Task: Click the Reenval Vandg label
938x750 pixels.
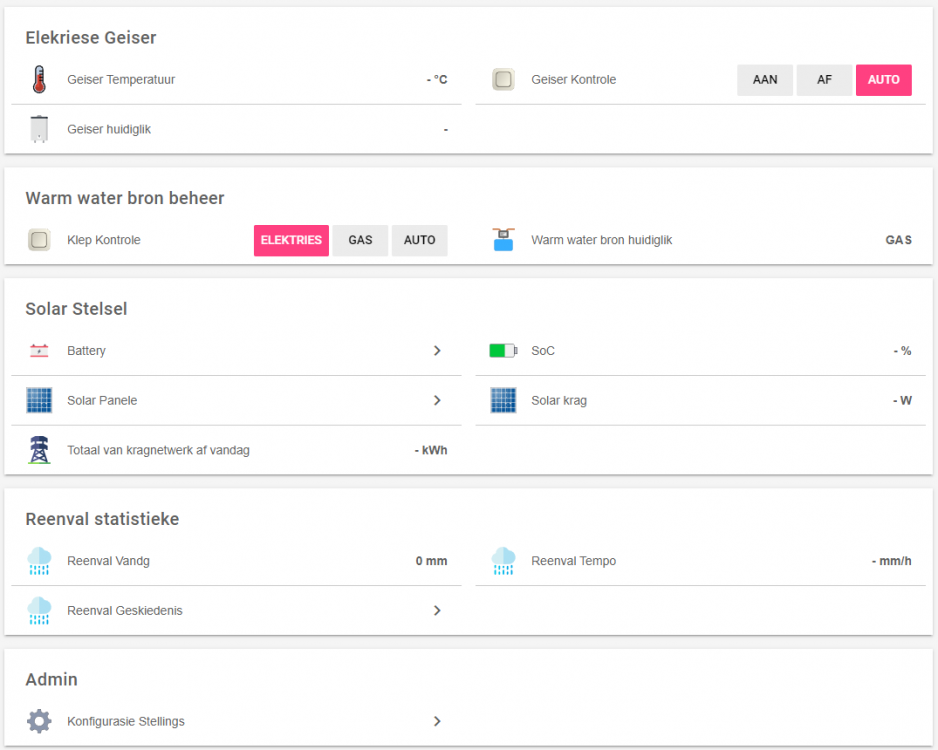Action: 108,561
